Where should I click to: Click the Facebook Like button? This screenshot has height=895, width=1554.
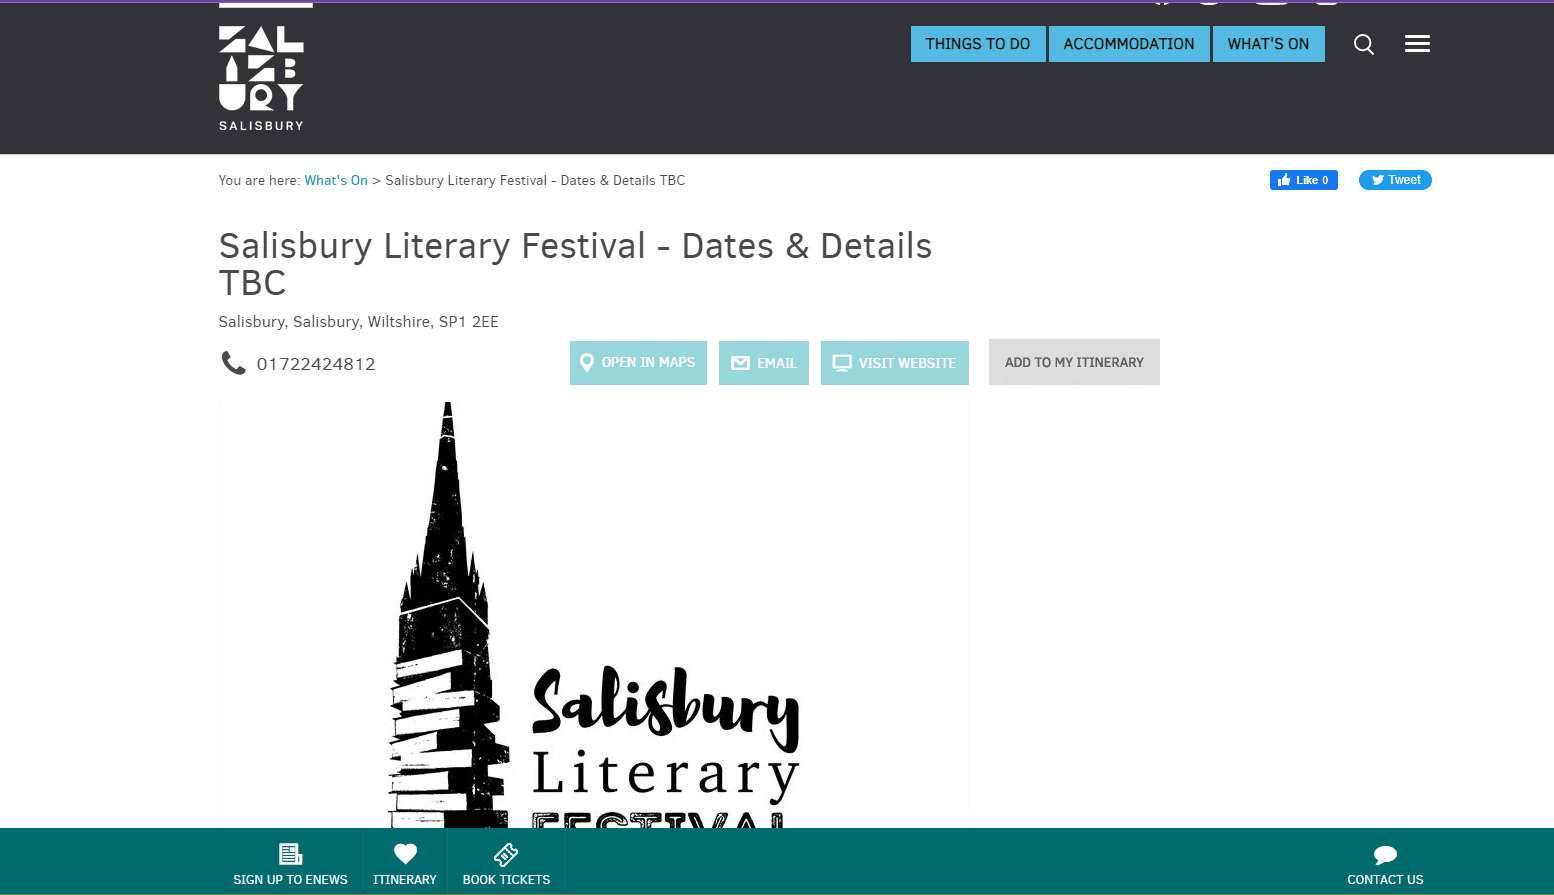[x=1304, y=180]
